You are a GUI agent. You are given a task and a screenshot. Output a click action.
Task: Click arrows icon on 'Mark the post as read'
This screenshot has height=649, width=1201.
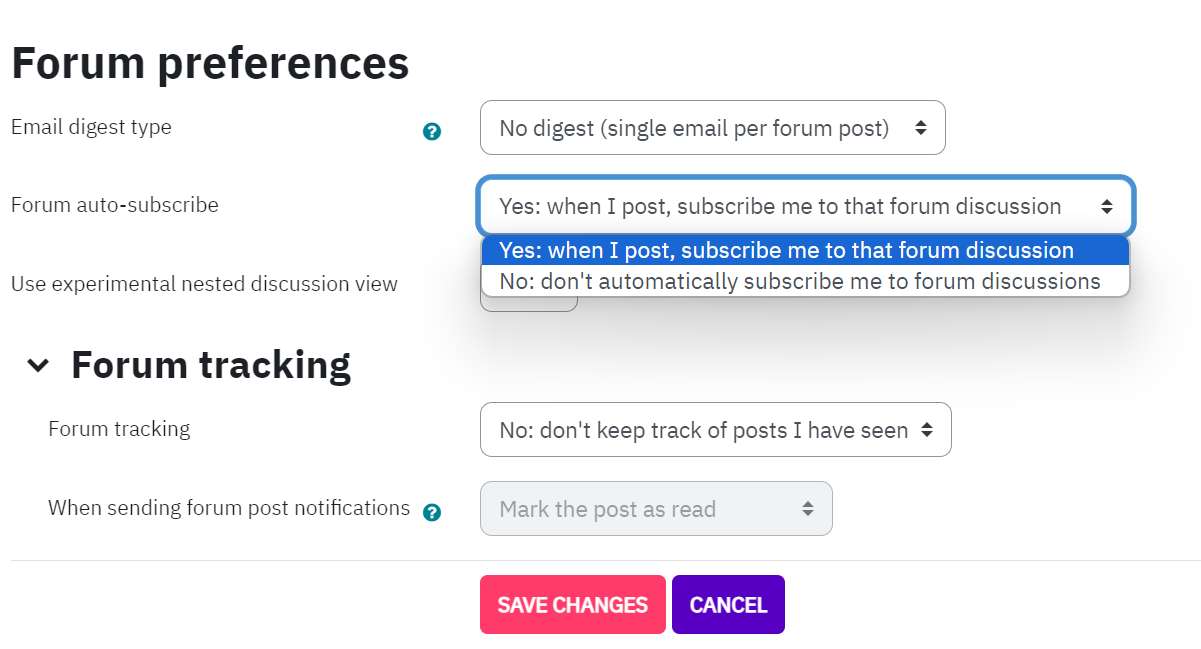pyautogui.click(x=808, y=509)
